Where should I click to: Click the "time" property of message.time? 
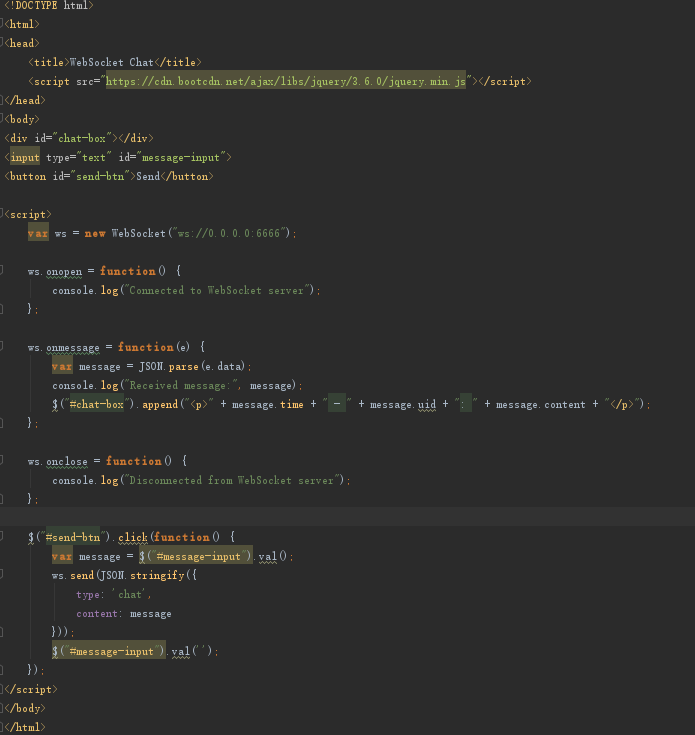(292, 405)
